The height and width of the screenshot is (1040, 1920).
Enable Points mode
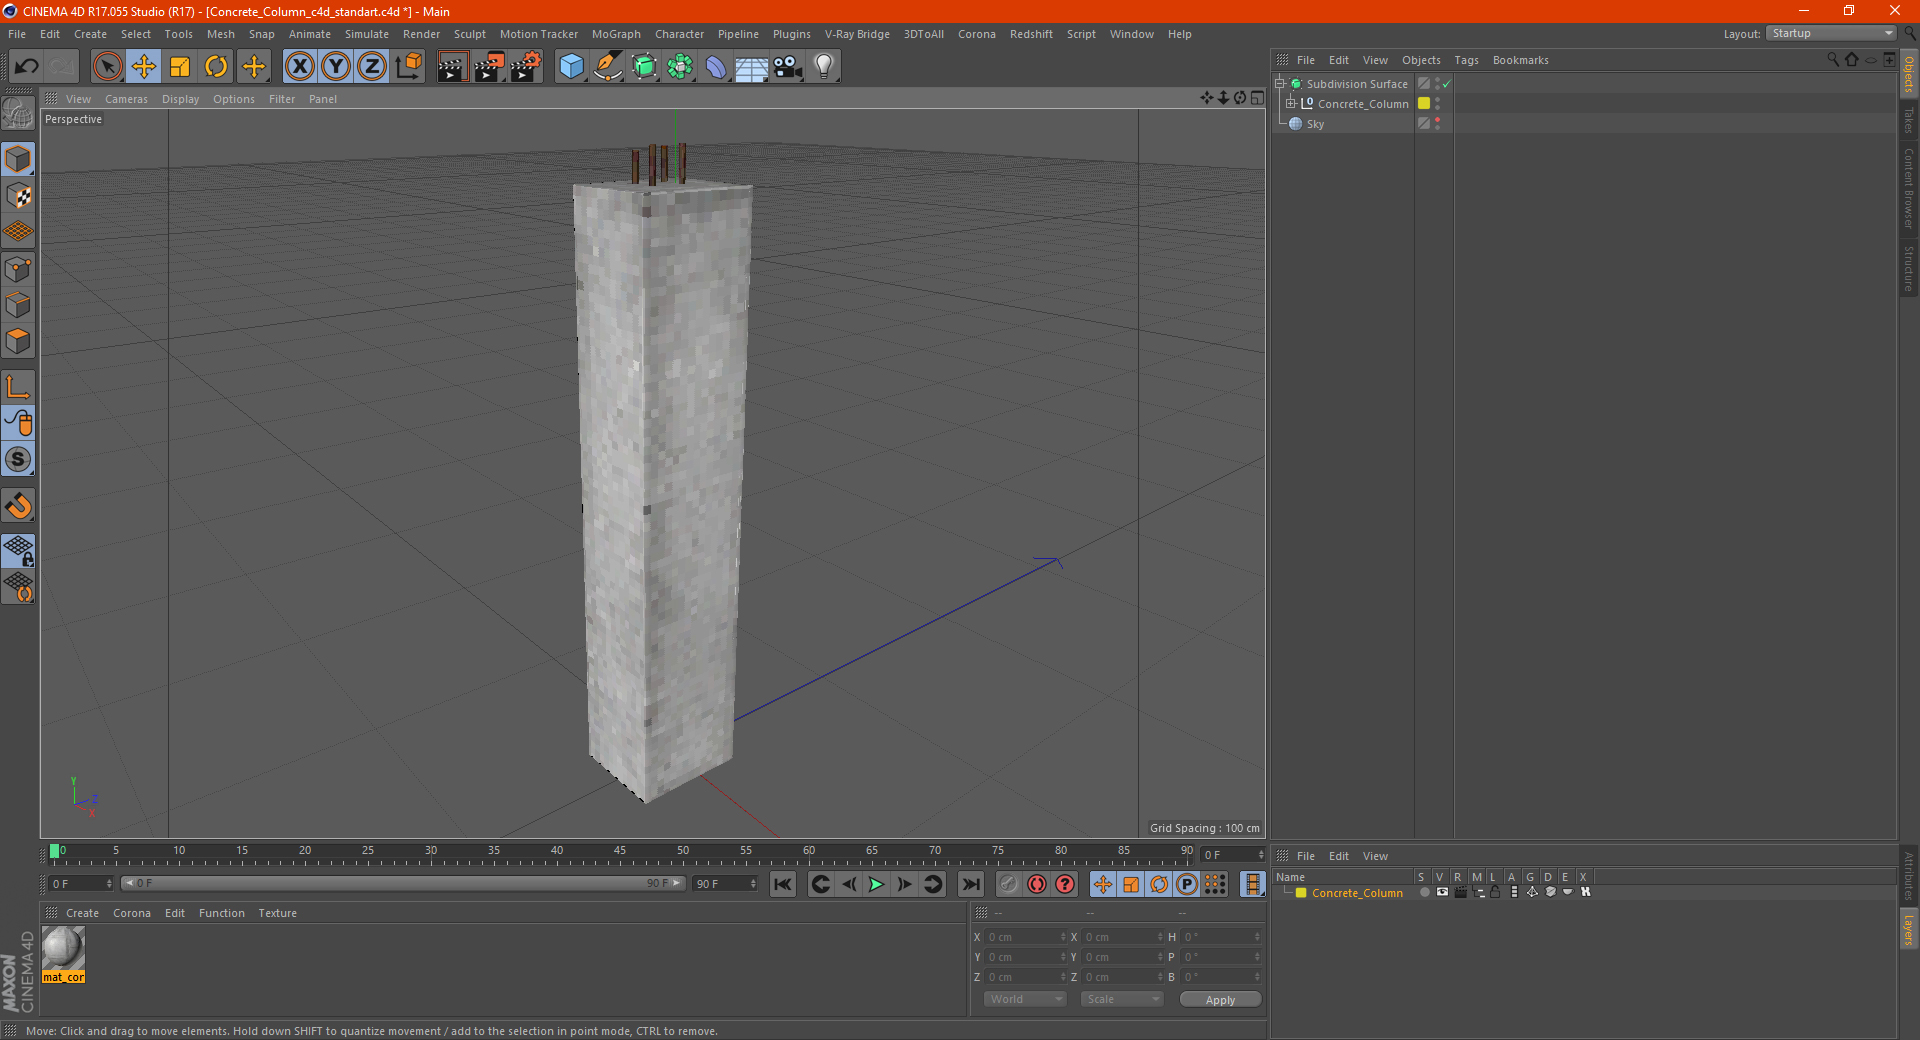point(18,269)
